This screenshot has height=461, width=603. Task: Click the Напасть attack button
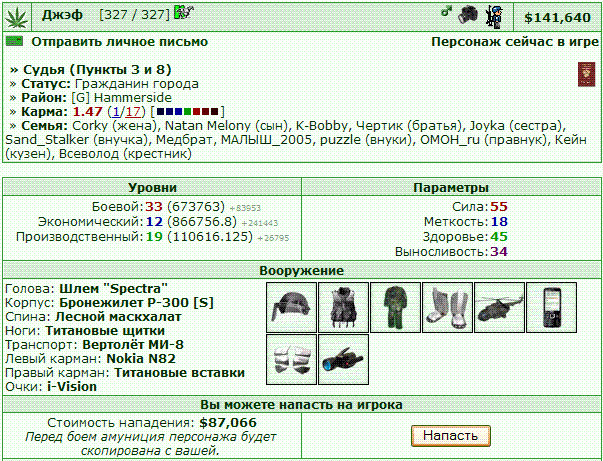pos(451,436)
